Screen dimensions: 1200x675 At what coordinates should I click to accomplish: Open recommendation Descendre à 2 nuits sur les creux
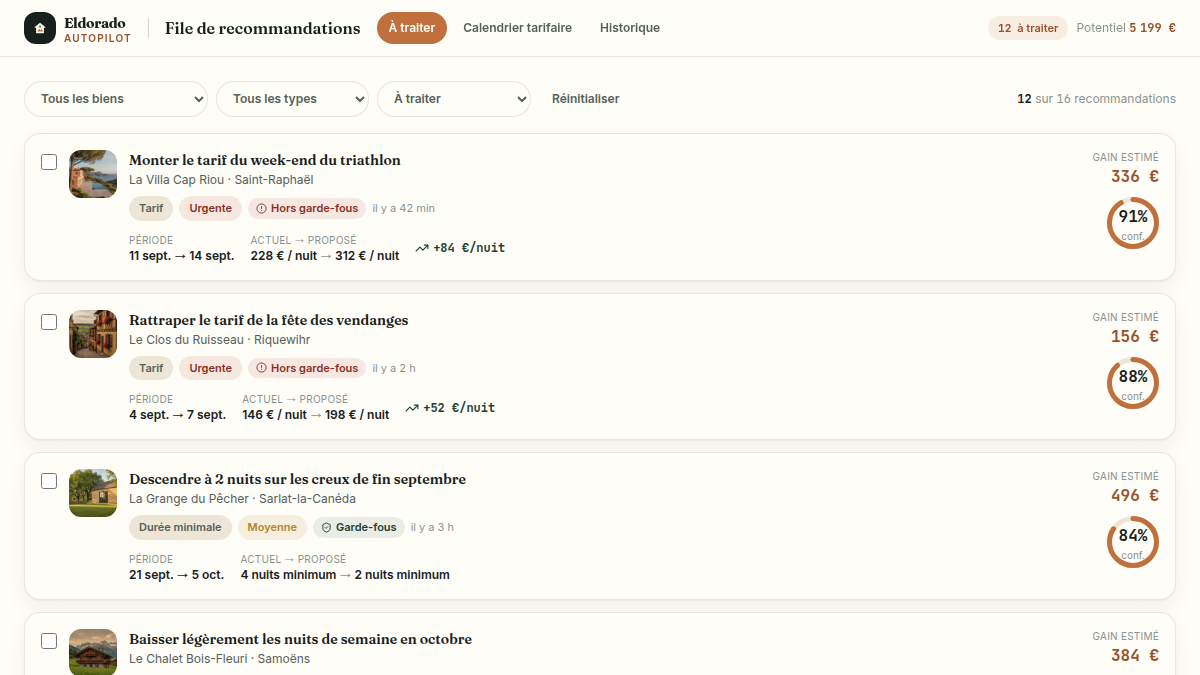298,479
